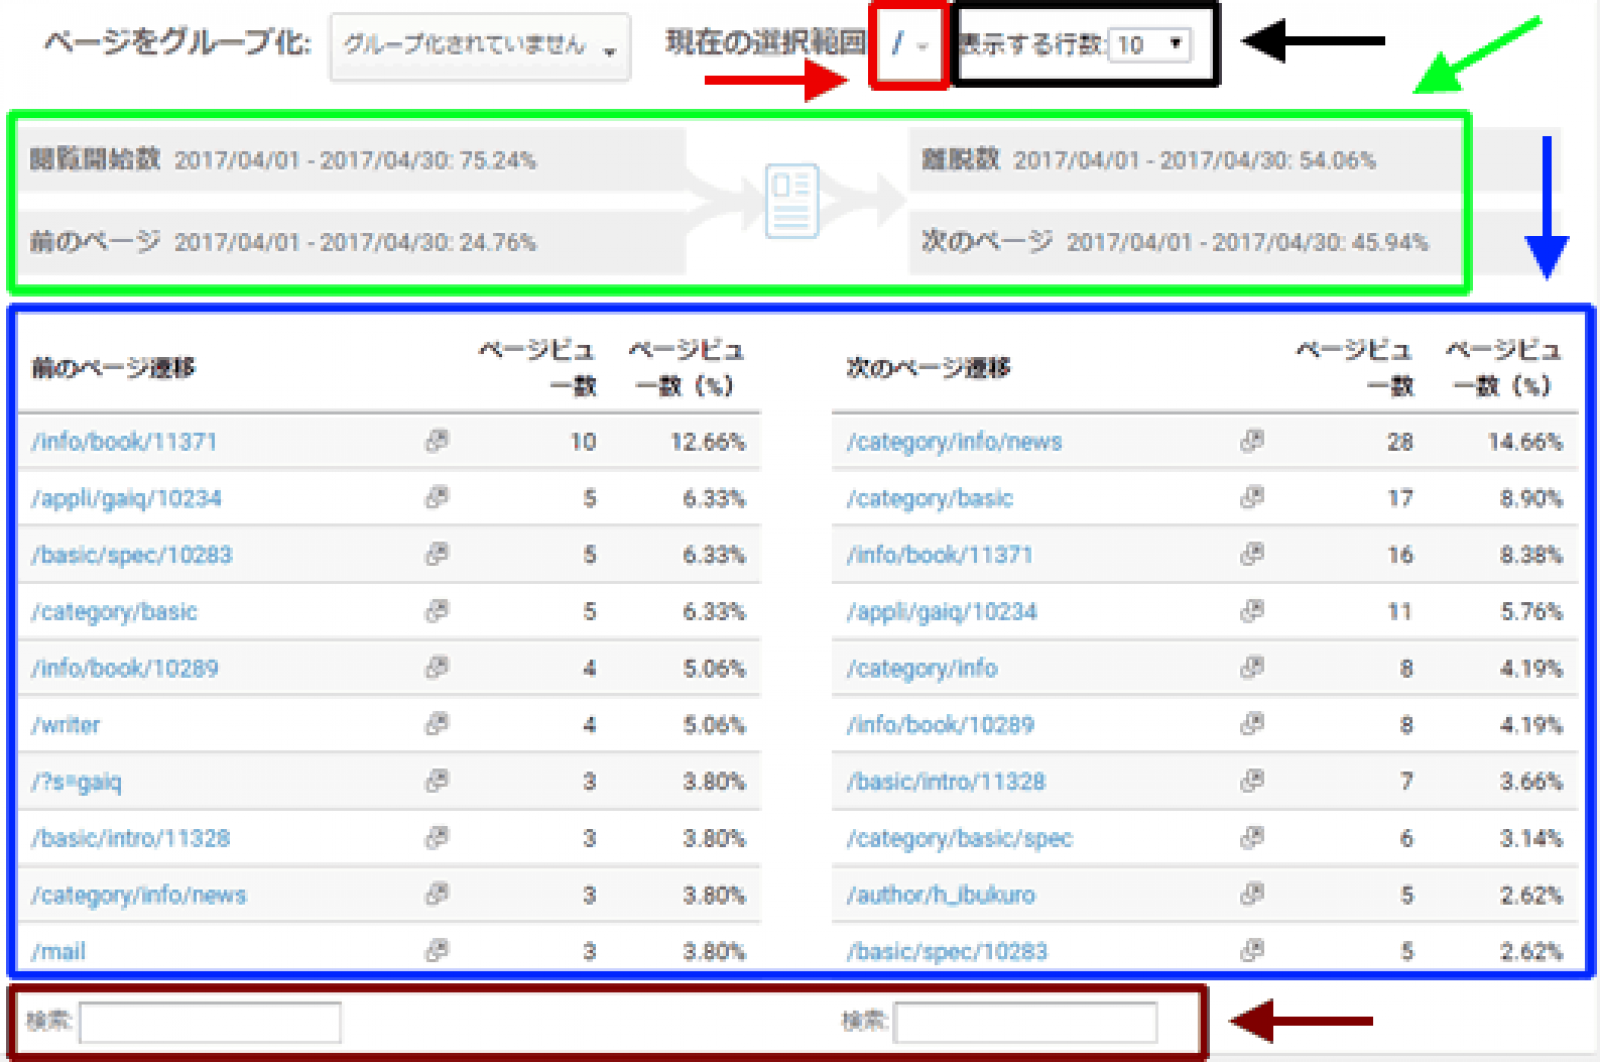The width and height of the screenshot is (1600, 1062).
Task: Open the /category/info link
Action: click(922, 668)
